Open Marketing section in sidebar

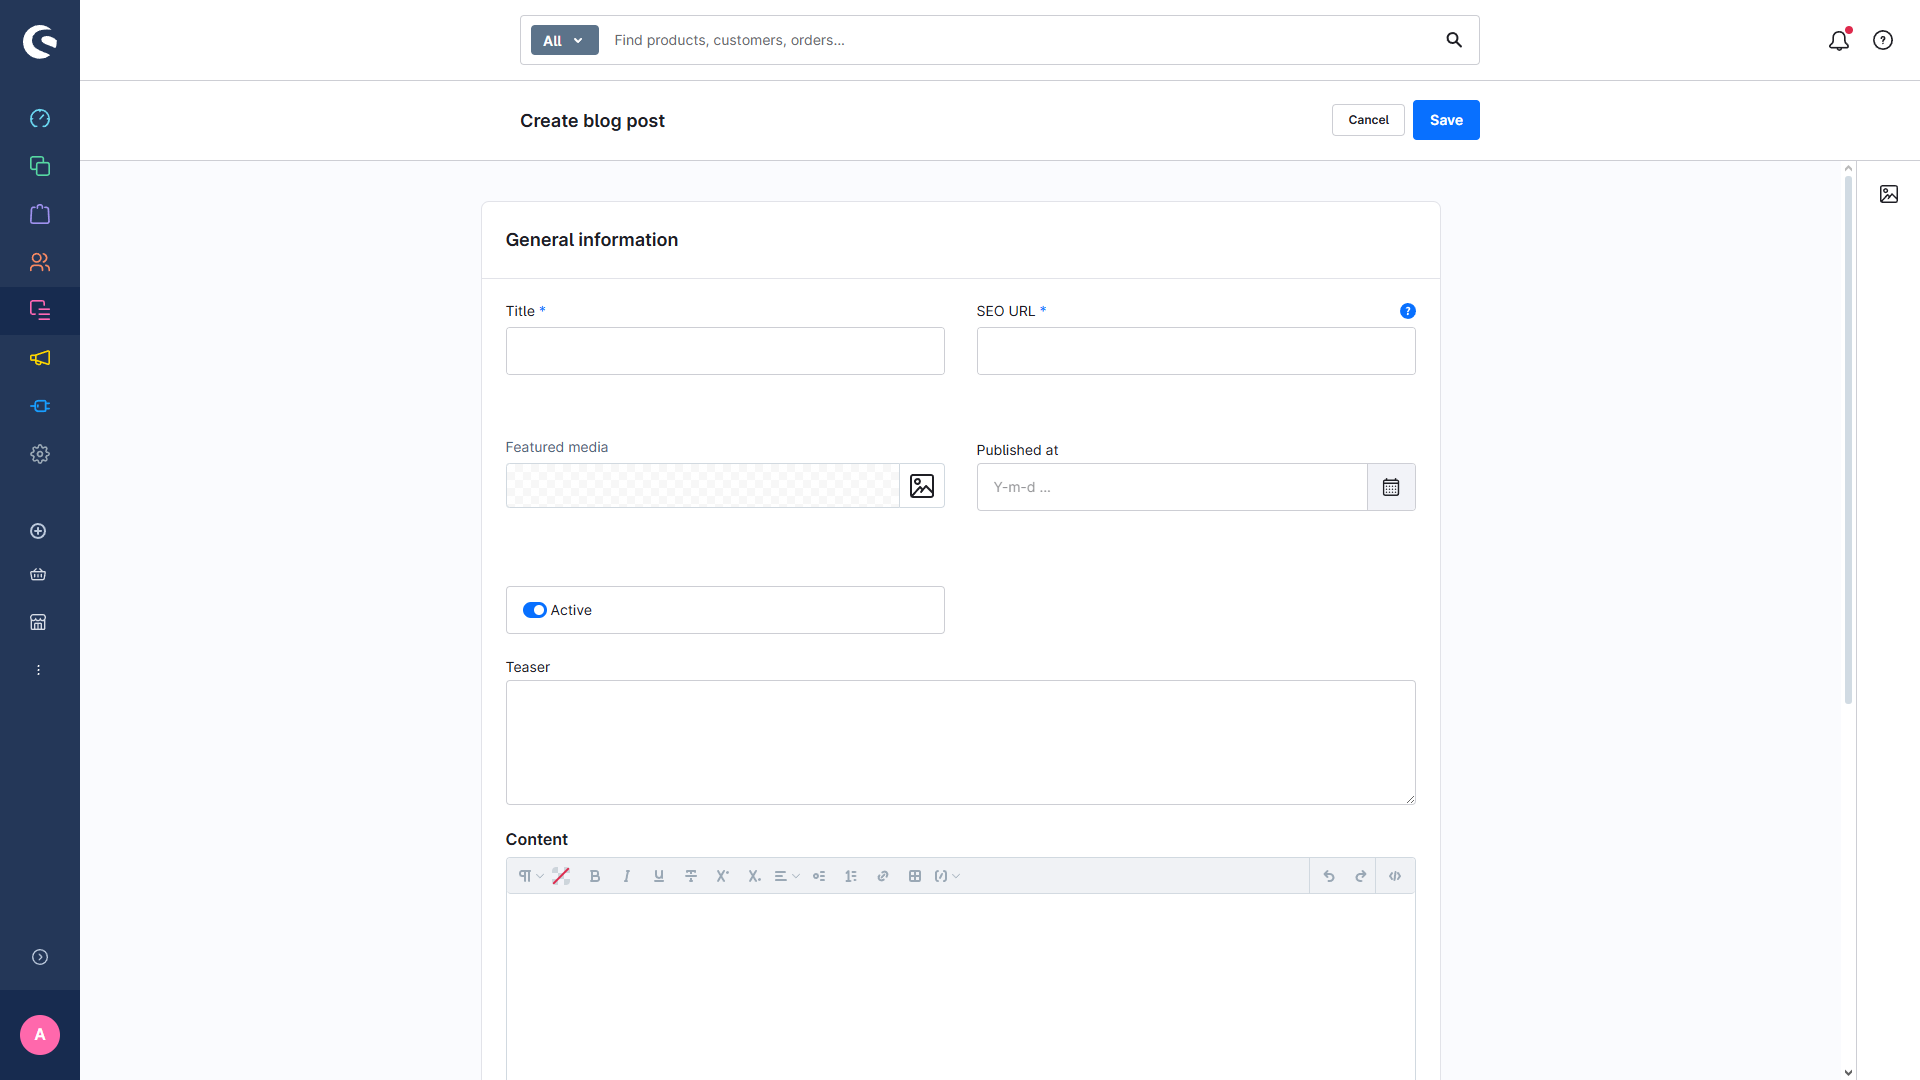point(40,358)
